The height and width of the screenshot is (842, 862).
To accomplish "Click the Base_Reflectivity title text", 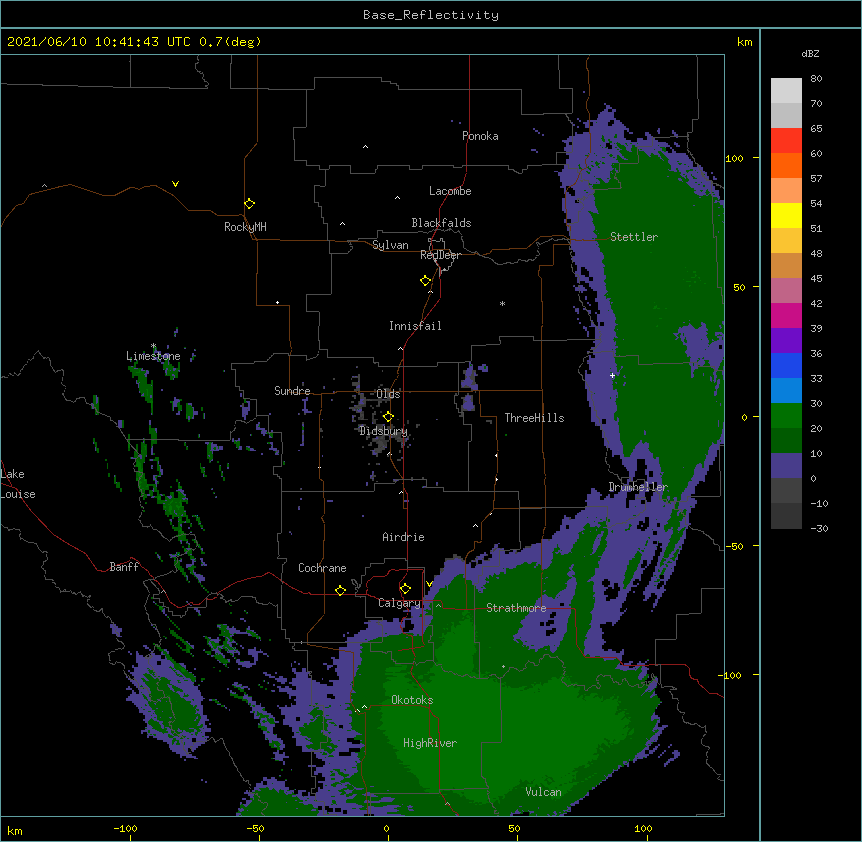I will [x=431, y=15].
